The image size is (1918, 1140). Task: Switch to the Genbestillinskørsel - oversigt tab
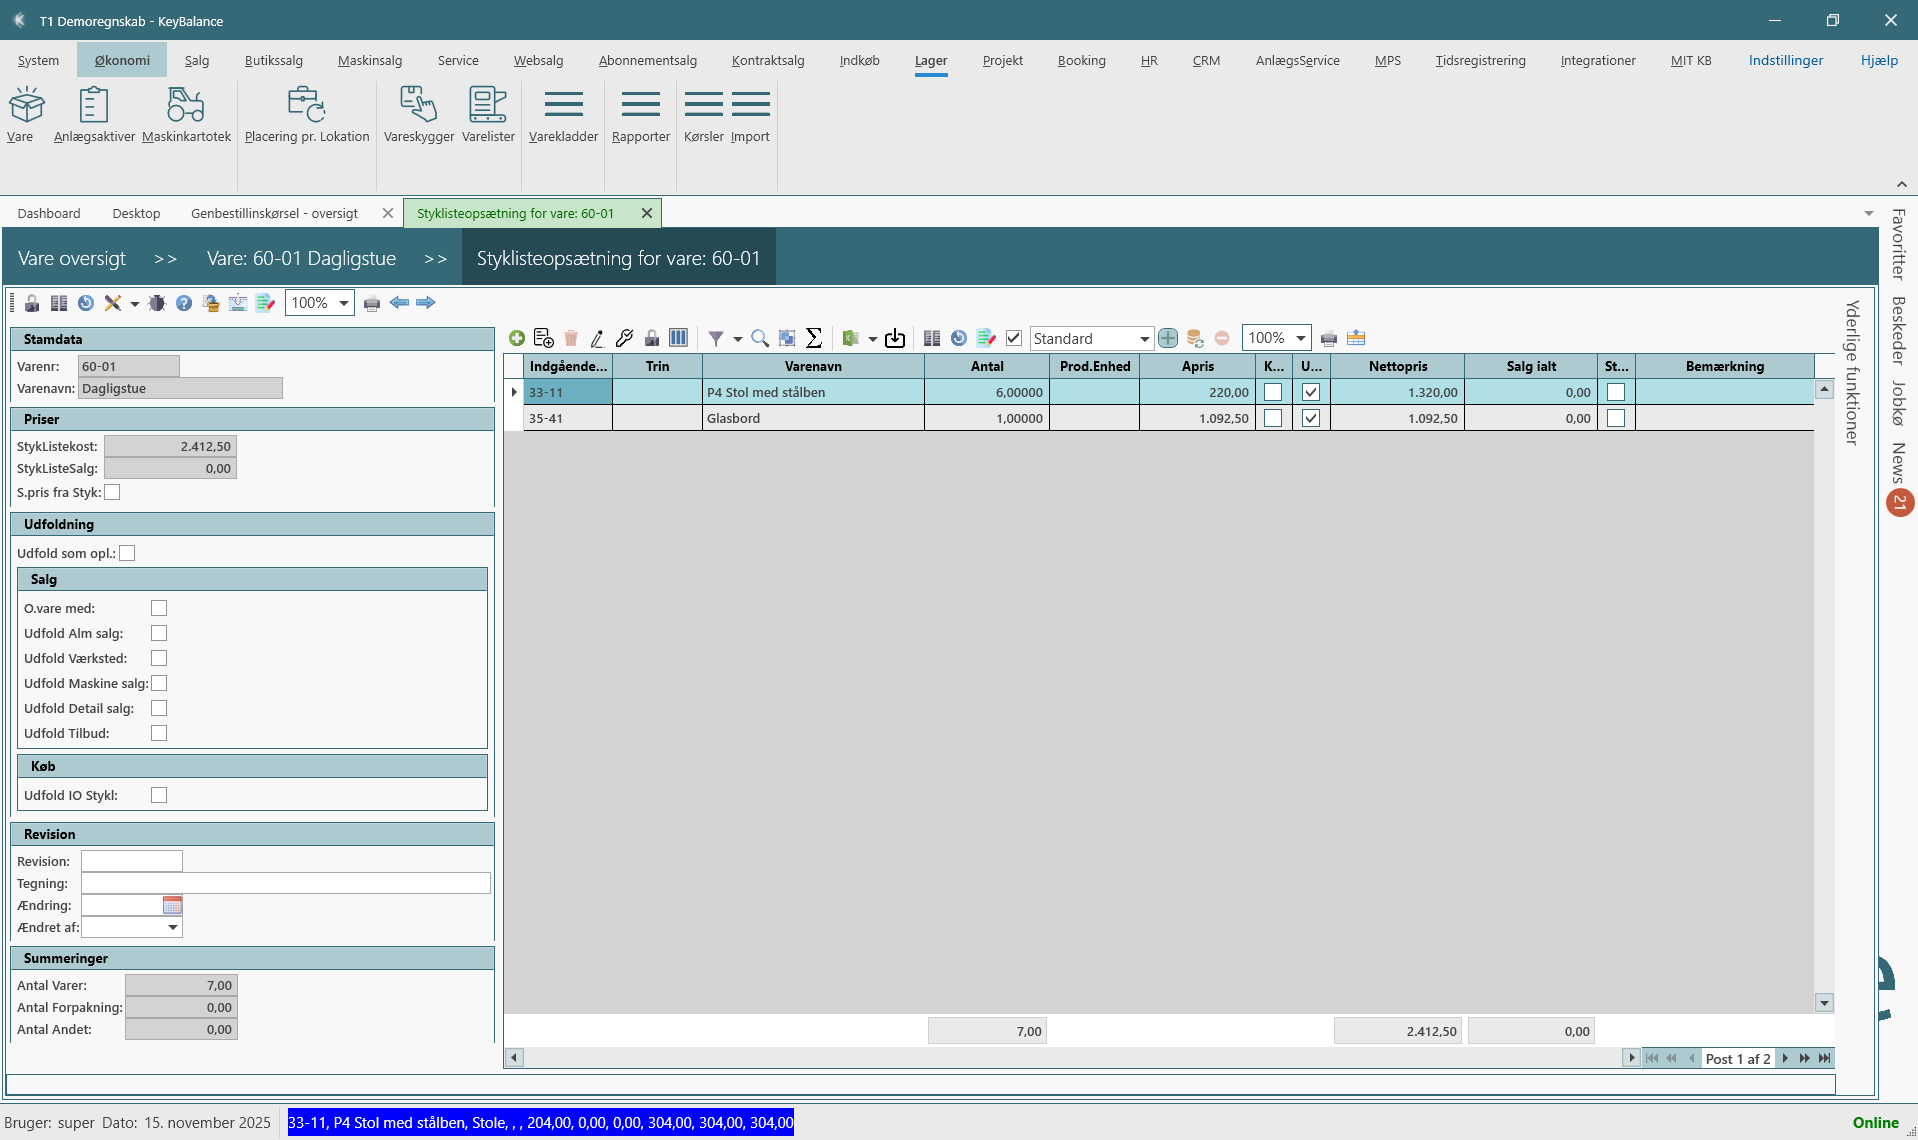click(274, 213)
